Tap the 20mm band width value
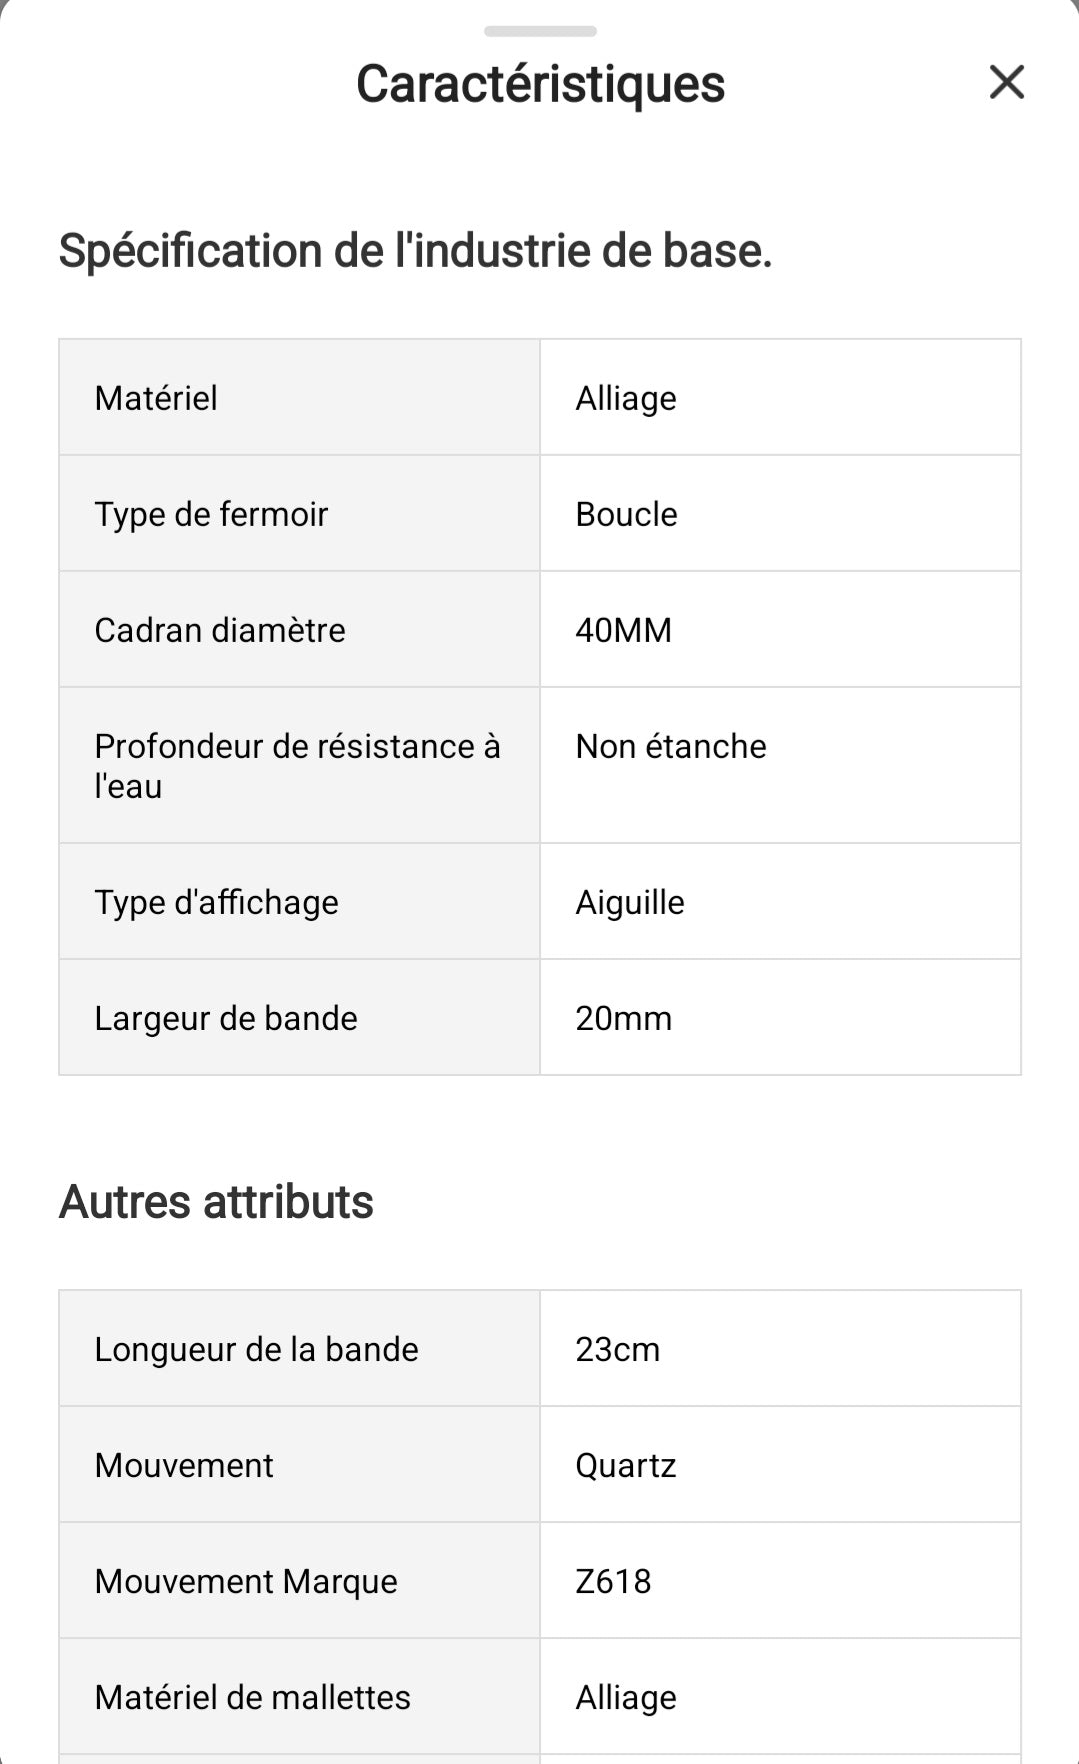 click(623, 1018)
